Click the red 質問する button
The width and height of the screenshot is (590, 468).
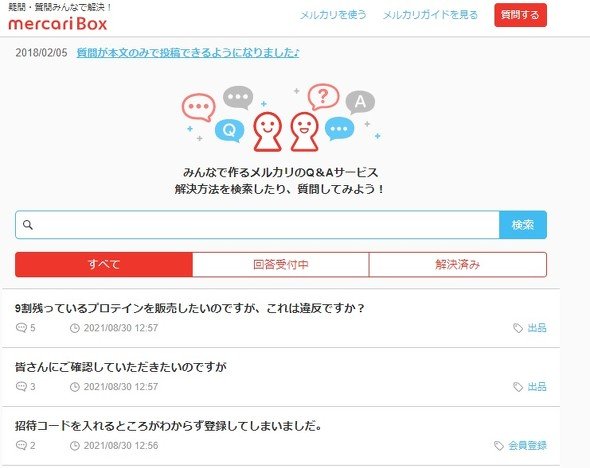click(520, 15)
